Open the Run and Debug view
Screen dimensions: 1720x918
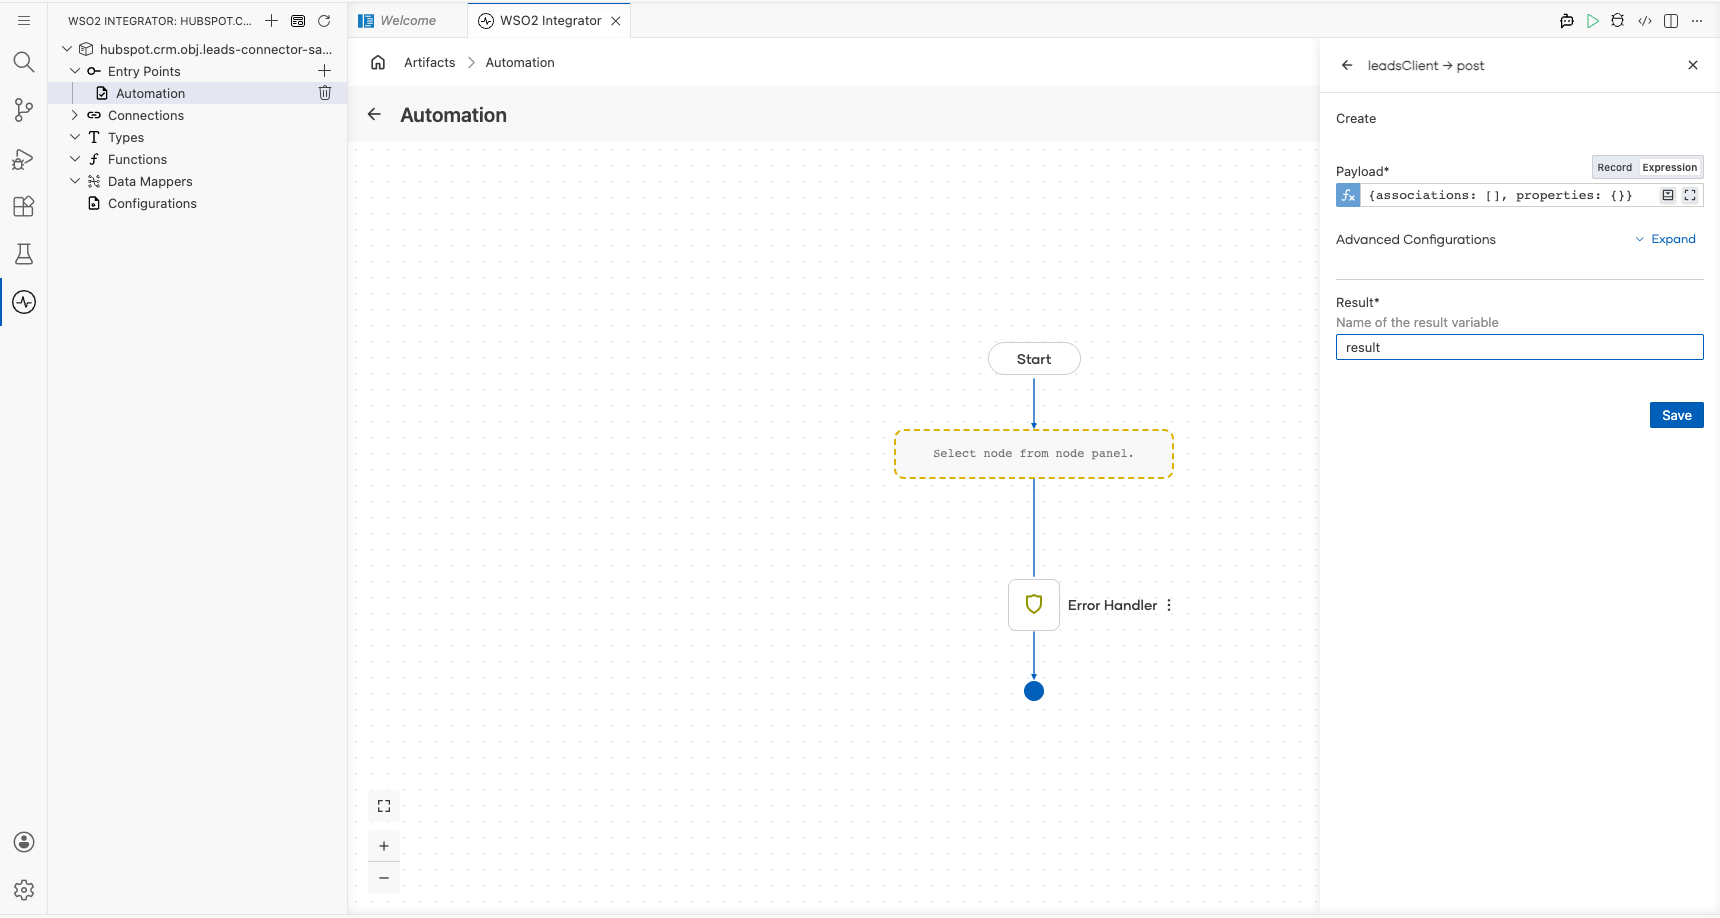[x=24, y=158]
